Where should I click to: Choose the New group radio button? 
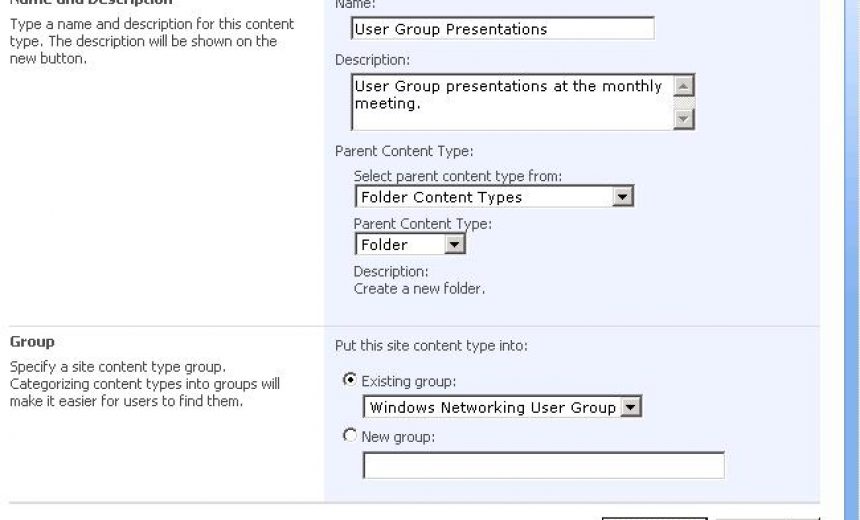click(x=350, y=436)
